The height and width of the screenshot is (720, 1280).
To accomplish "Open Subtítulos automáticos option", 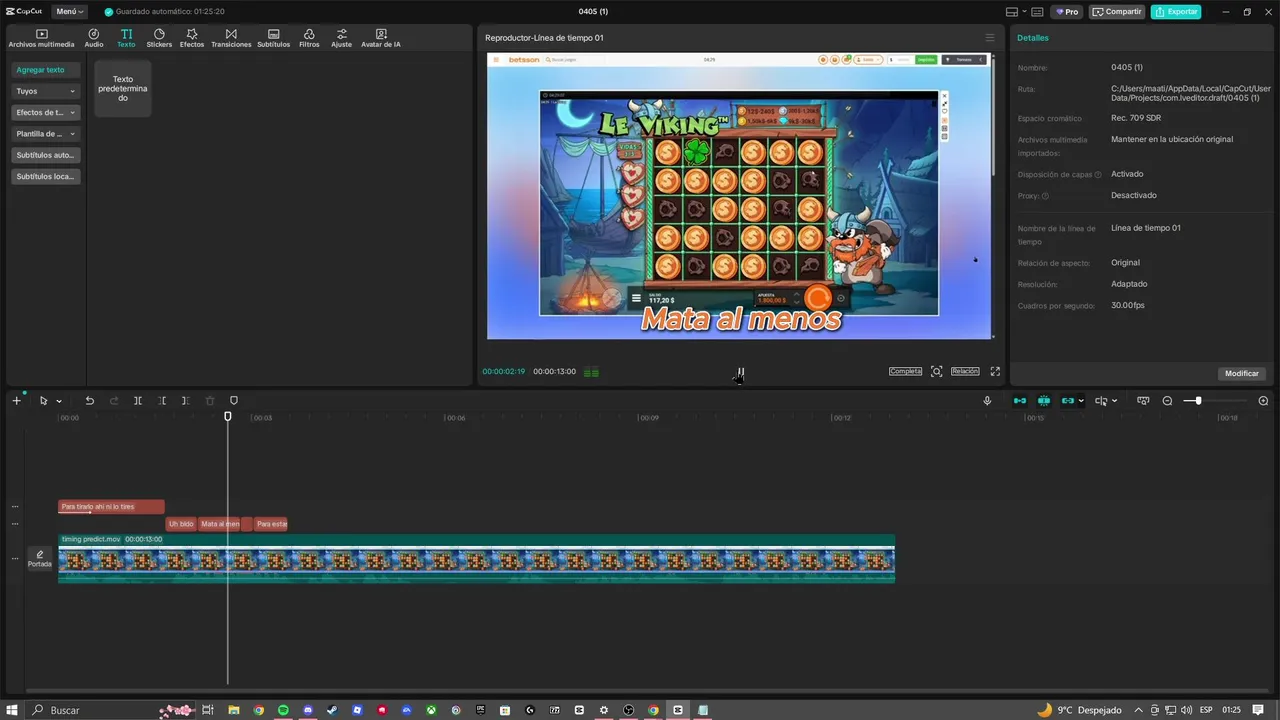I will (x=45, y=155).
